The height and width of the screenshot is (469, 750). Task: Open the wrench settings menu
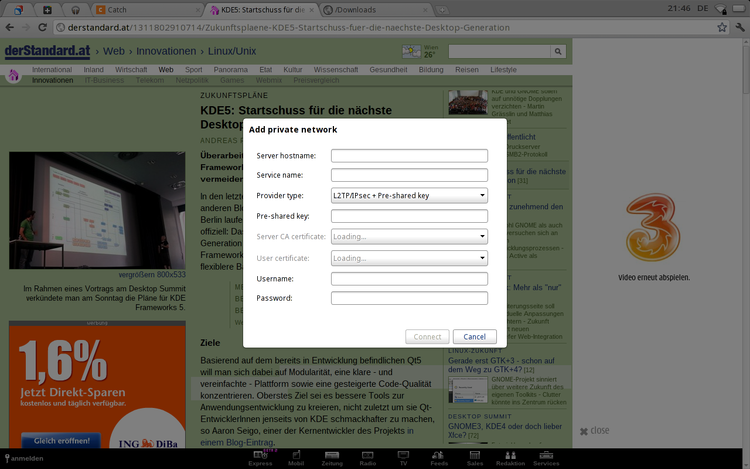tap(739, 27)
